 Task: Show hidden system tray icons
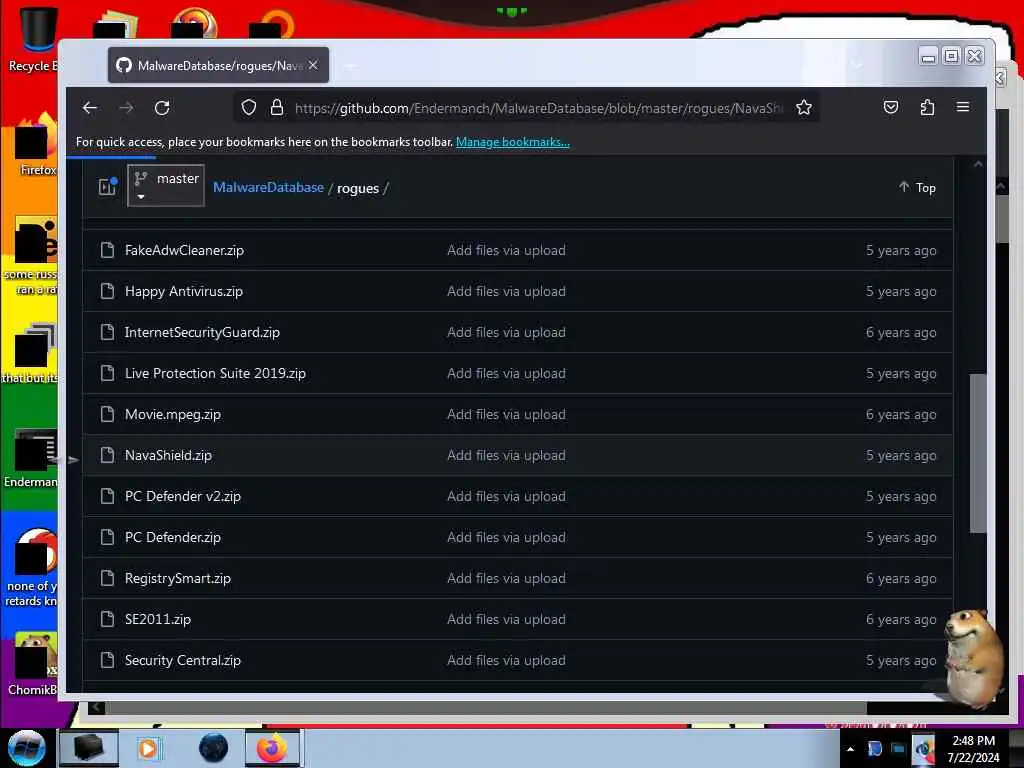850,749
